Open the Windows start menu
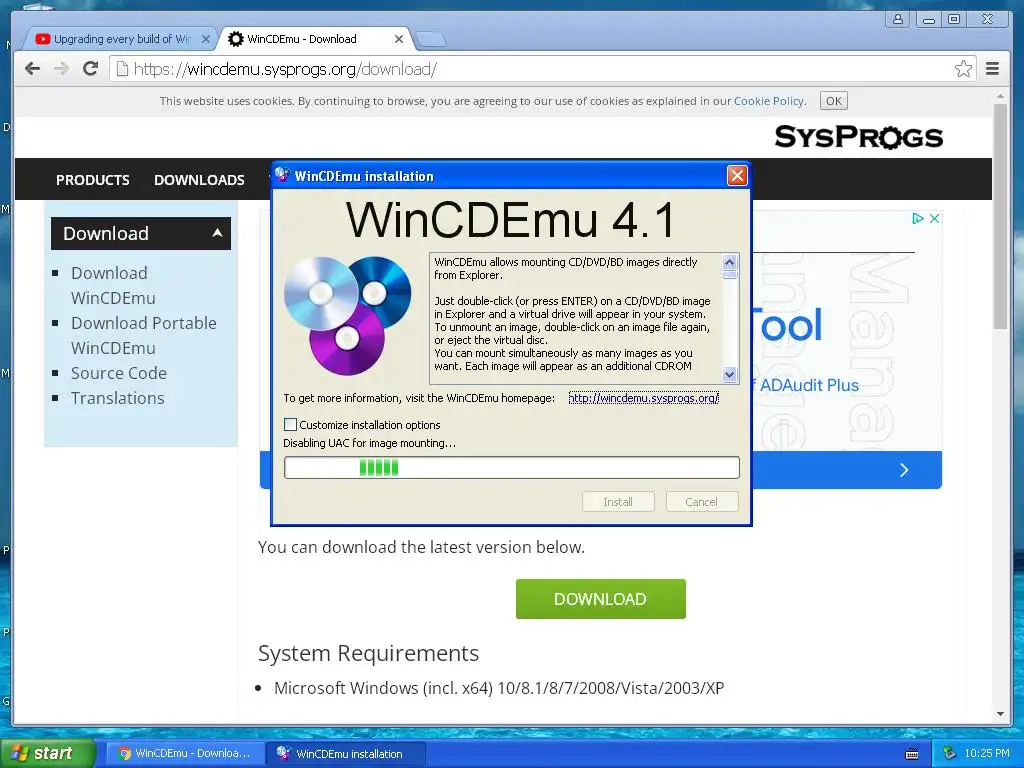1024x768 pixels. click(x=48, y=753)
